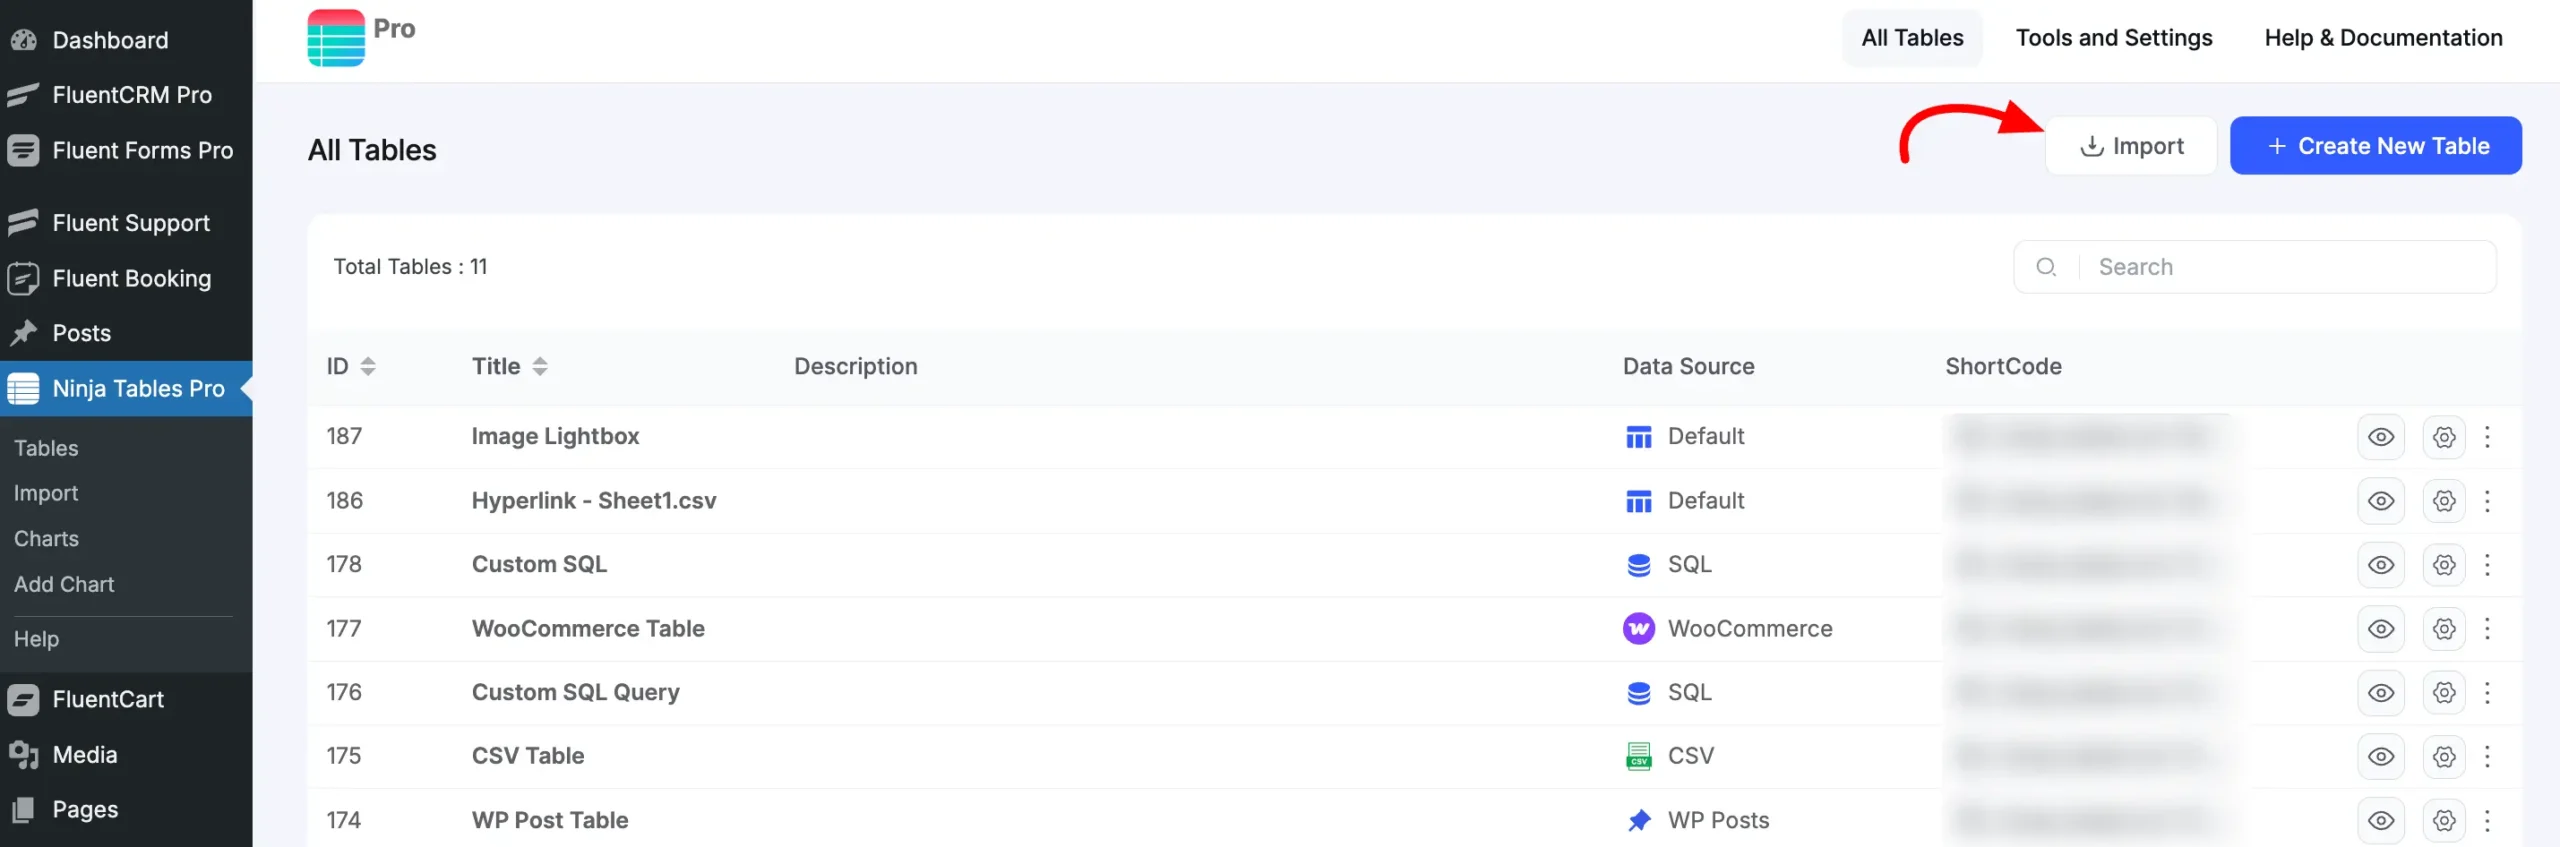
Task: Expand more options for WooCommerce Table row
Action: coord(2487,629)
